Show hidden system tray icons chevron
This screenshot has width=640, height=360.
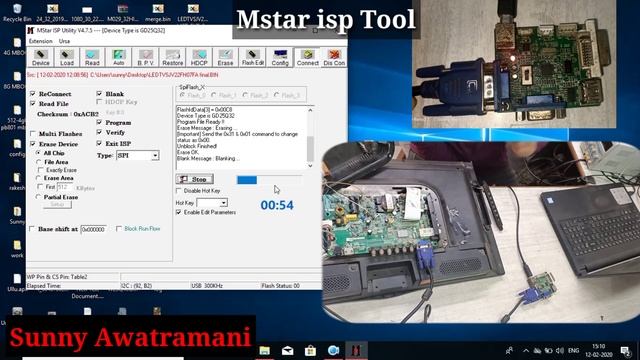coord(525,351)
